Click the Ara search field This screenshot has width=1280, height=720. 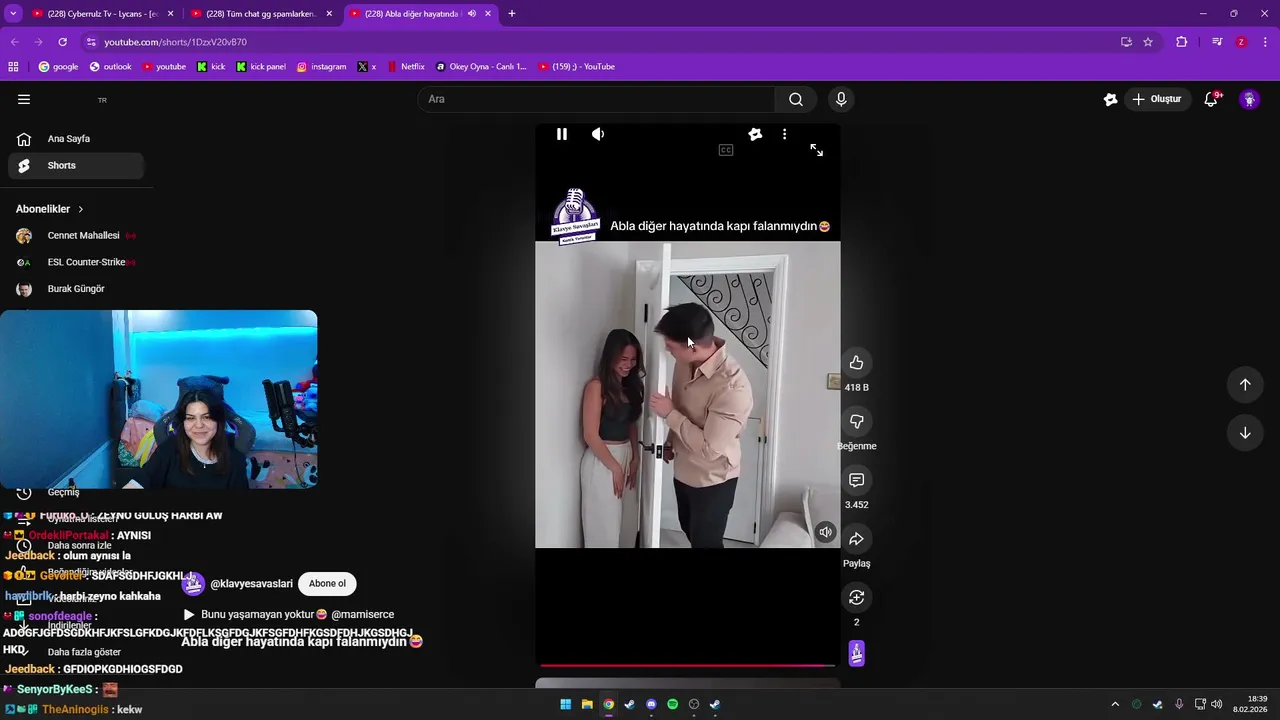tap(596, 99)
